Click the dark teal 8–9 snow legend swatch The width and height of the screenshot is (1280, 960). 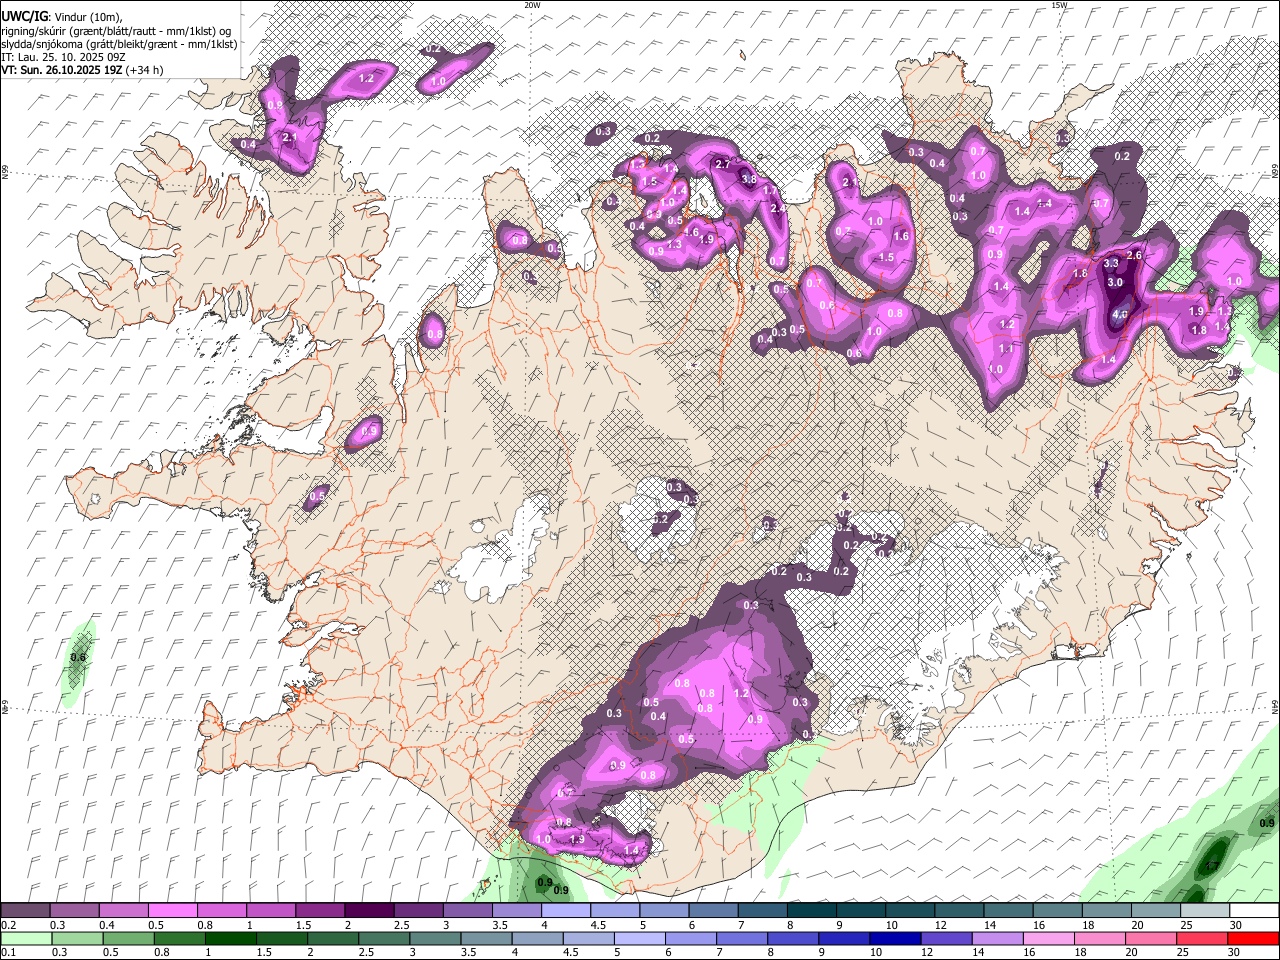812,911
